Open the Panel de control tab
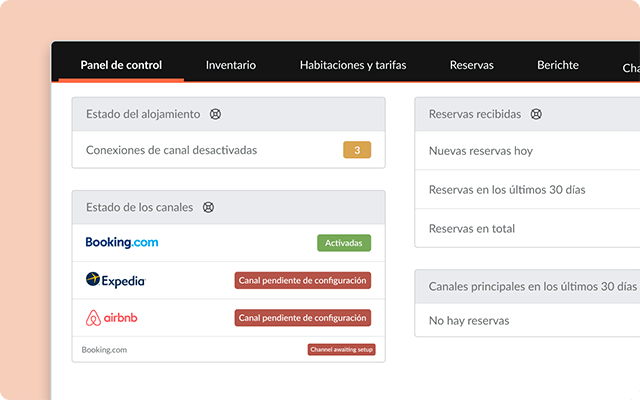Screen dimensions: 640x400 coord(119,65)
